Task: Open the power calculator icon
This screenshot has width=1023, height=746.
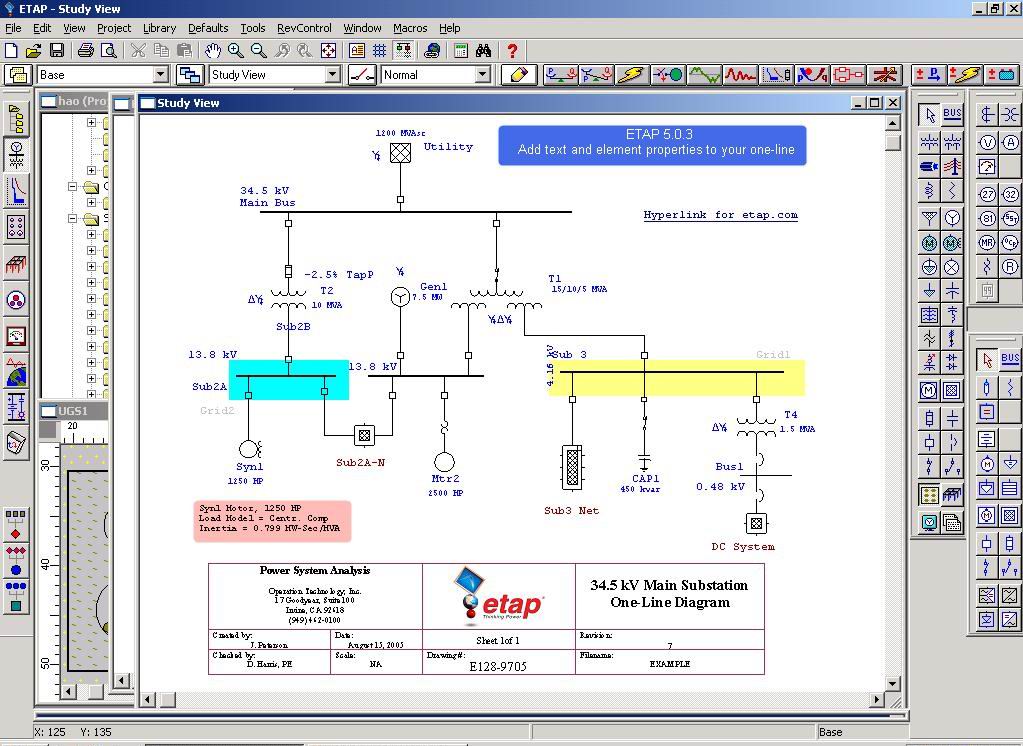Action: pyautogui.click(x=461, y=50)
